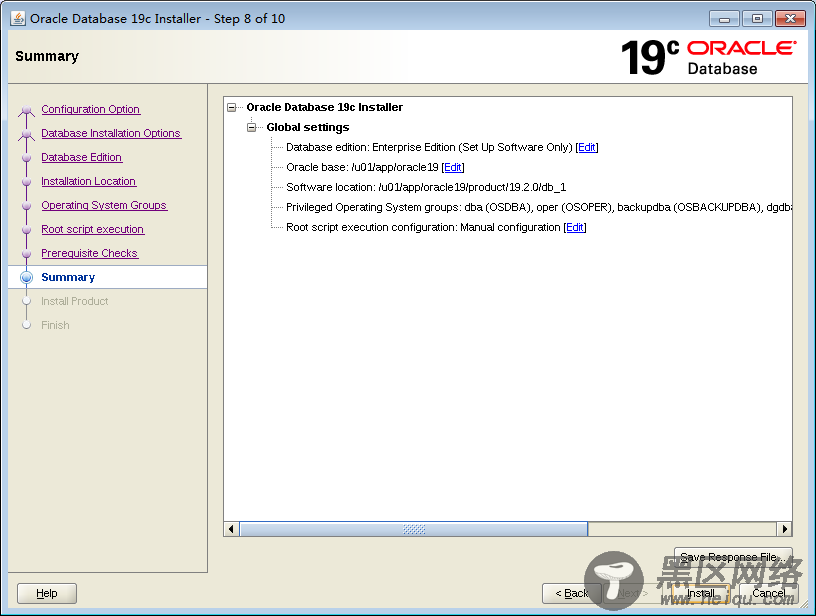Collapse the Oracle Database 19c Installer tree node
The height and width of the screenshot is (616, 816).
232,108
